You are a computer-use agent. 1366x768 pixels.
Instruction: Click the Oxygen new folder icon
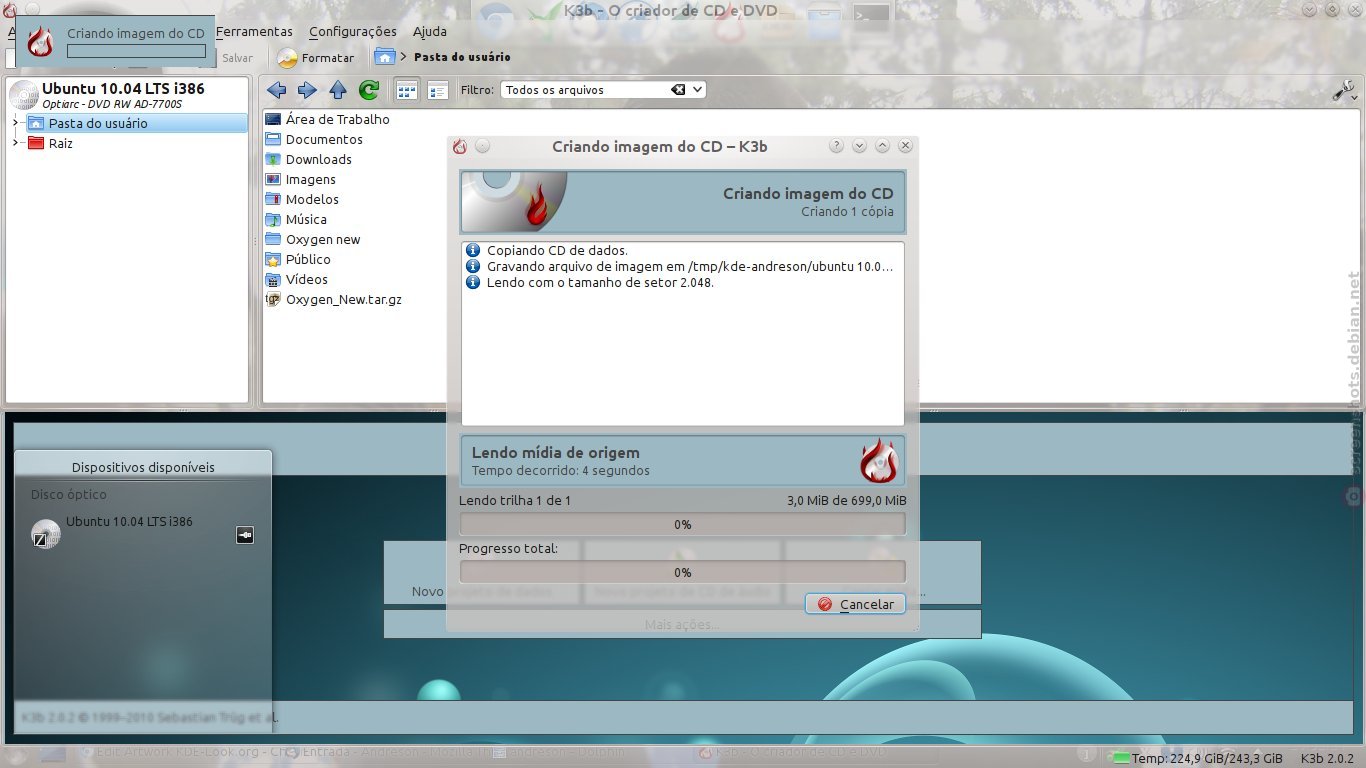tap(273, 239)
